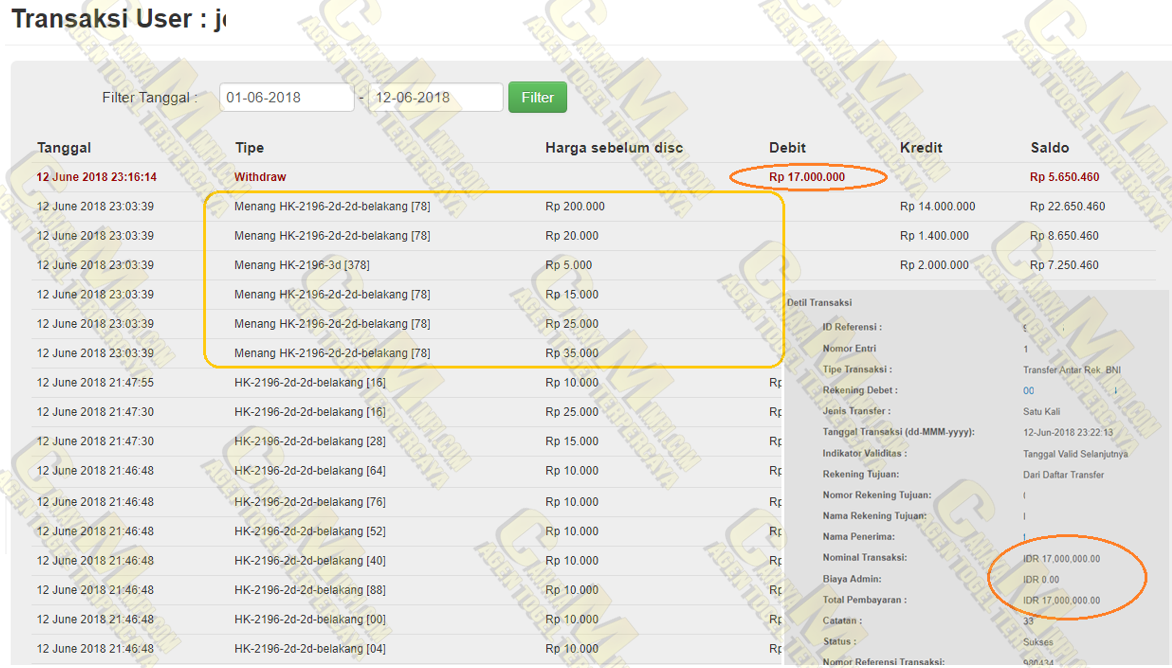Viewport: 1172px width, 668px height.
Task: Click the Tanggal column header
Action: click(64, 148)
